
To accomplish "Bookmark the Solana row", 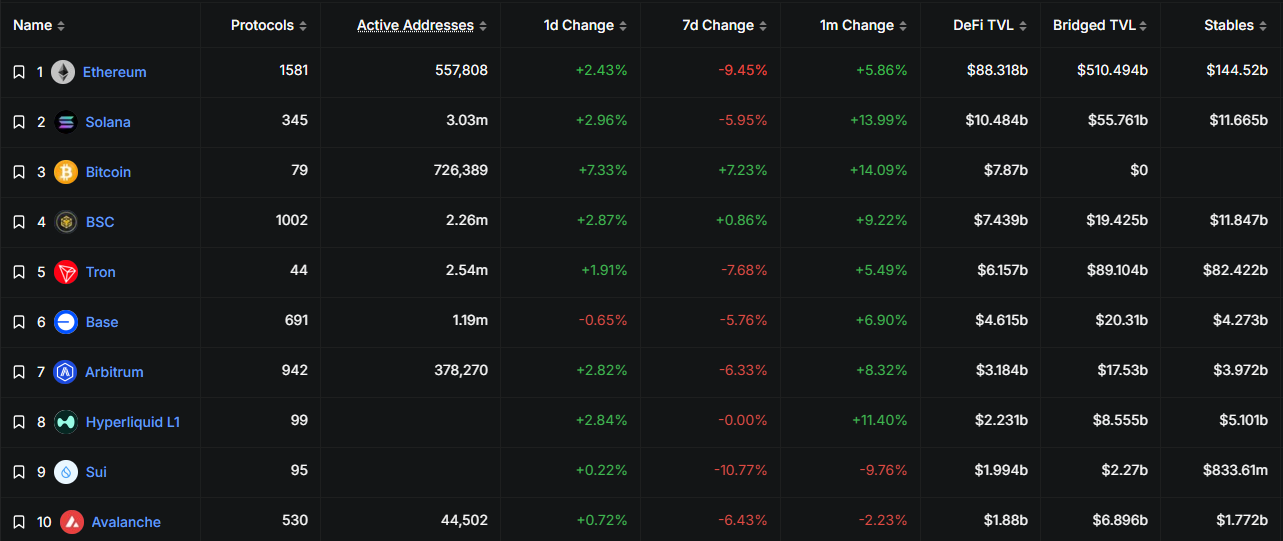I will [x=18, y=122].
